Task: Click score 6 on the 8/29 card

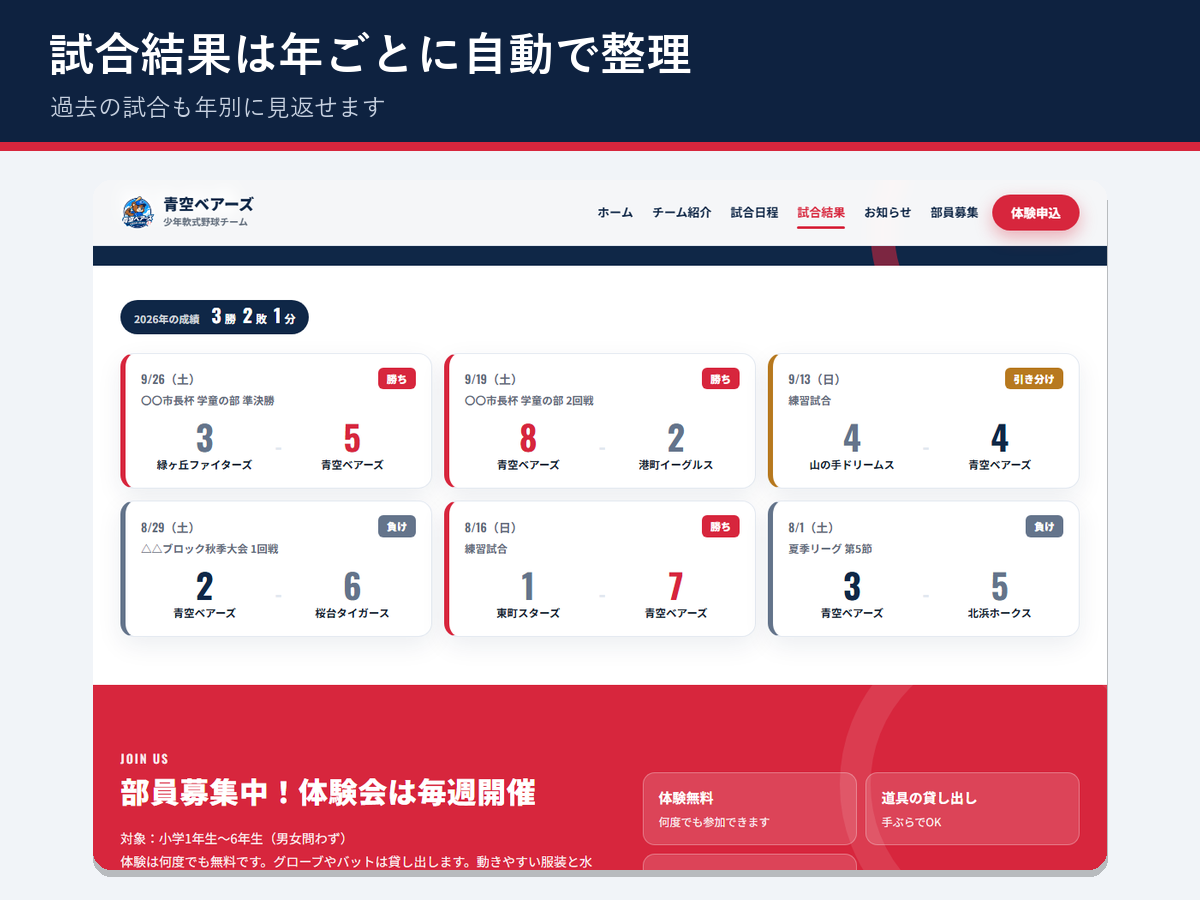Action: coord(352,586)
